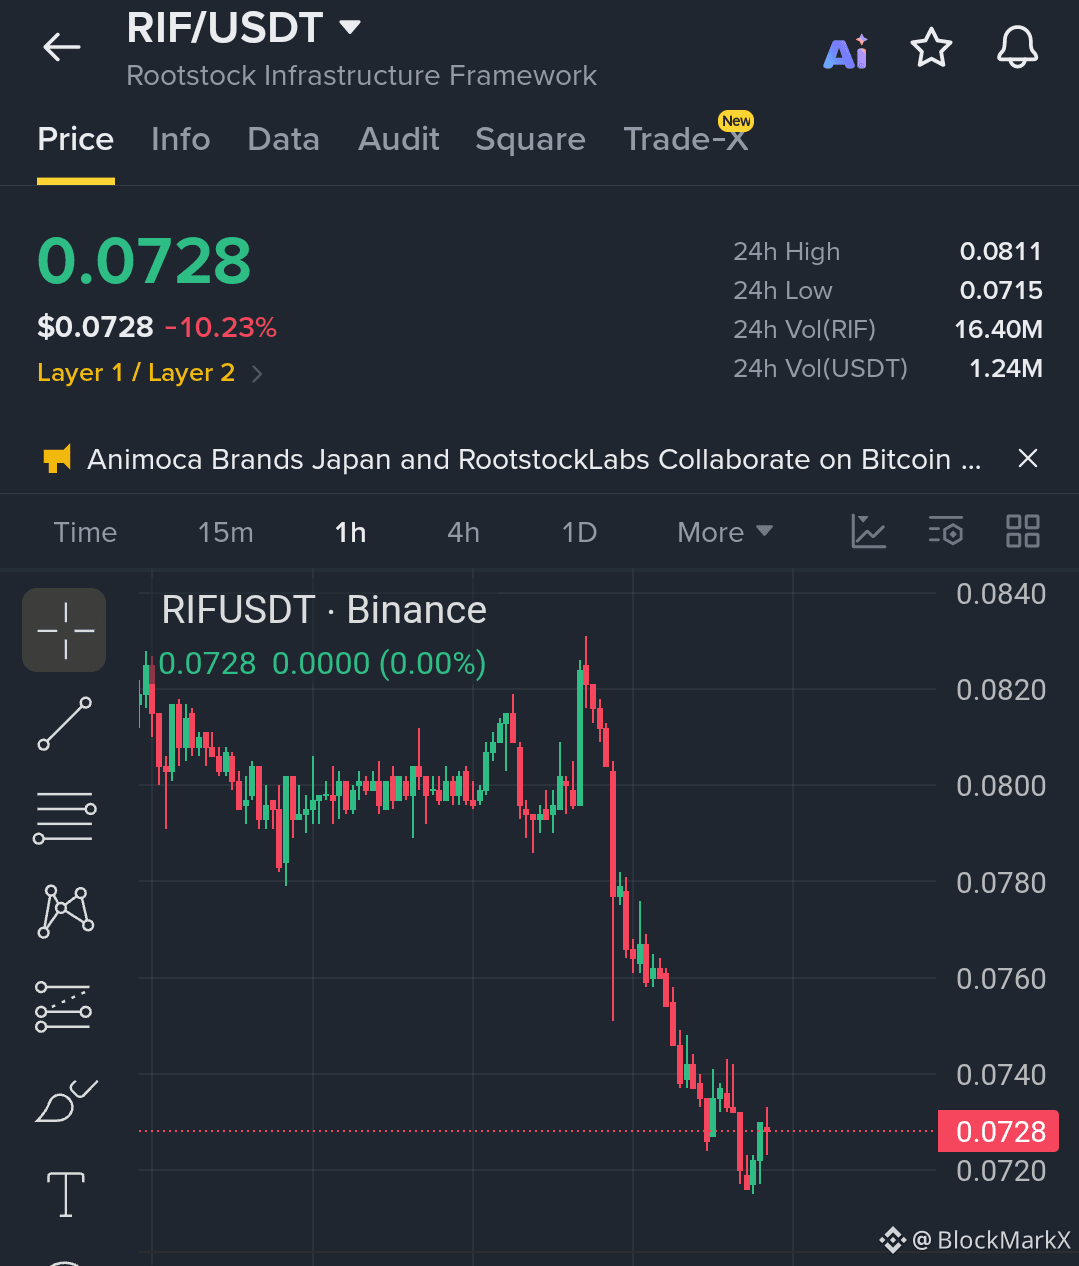The height and width of the screenshot is (1266, 1079).
Task: Select the trend line drawing tool
Action: pyautogui.click(x=65, y=724)
